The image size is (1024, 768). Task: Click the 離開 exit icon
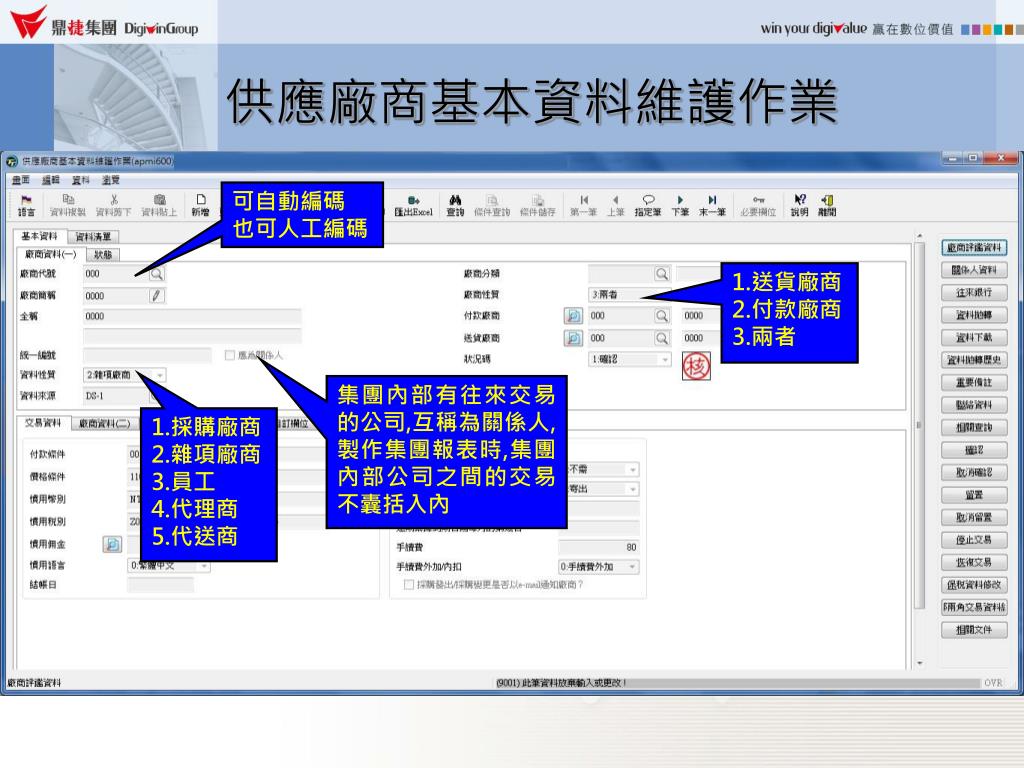(x=827, y=205)
